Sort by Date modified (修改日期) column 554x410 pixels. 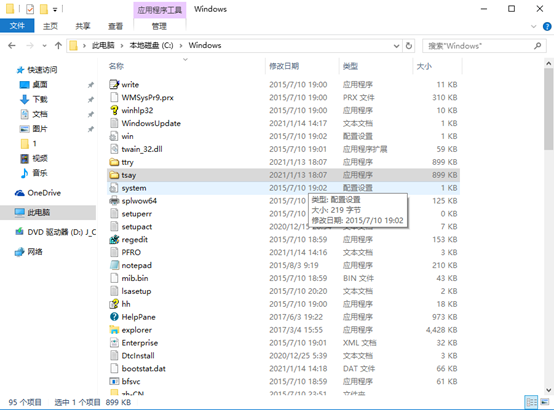click(x=302, y=66)
